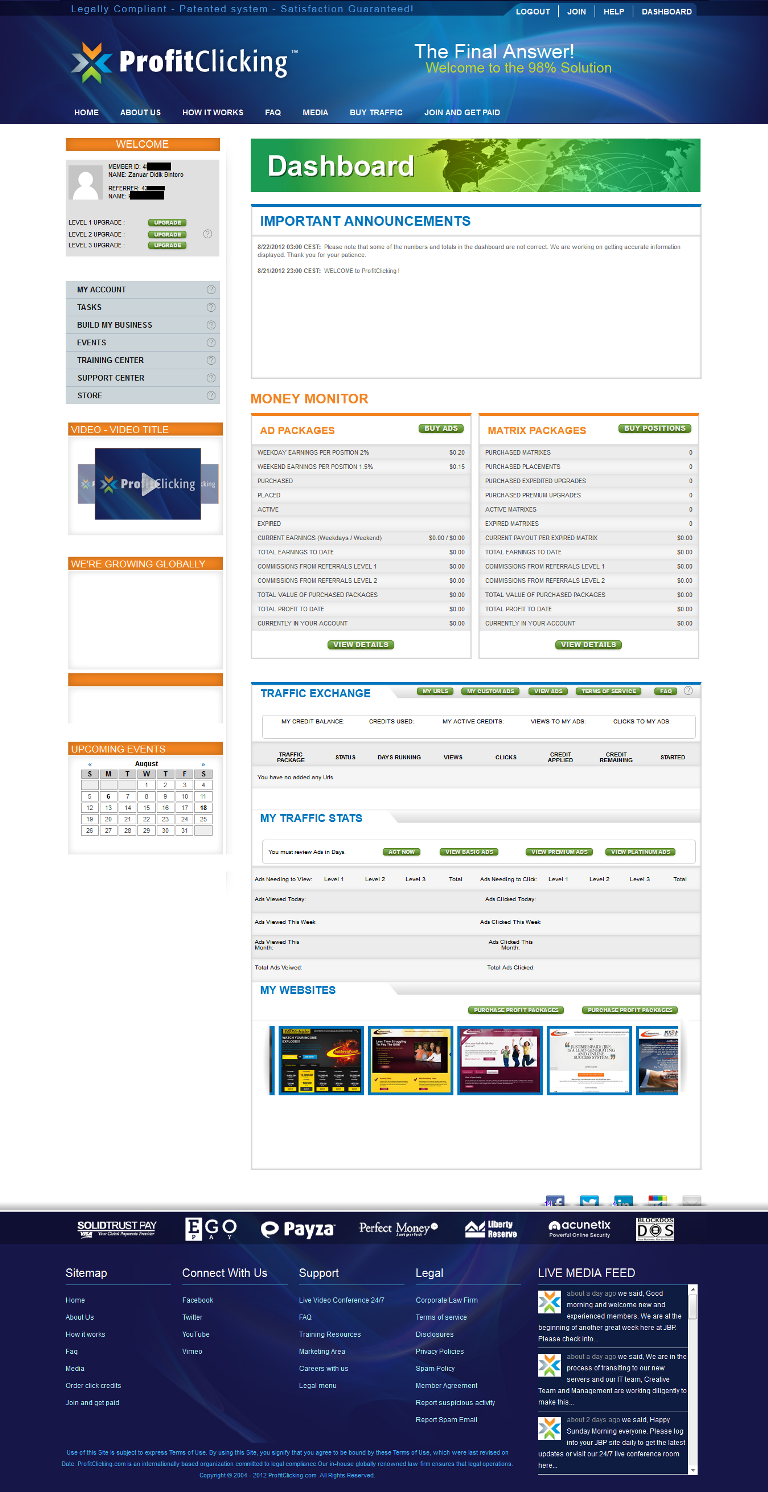
Task: Click the EgoPay logo
Action: pos(211,1229)
